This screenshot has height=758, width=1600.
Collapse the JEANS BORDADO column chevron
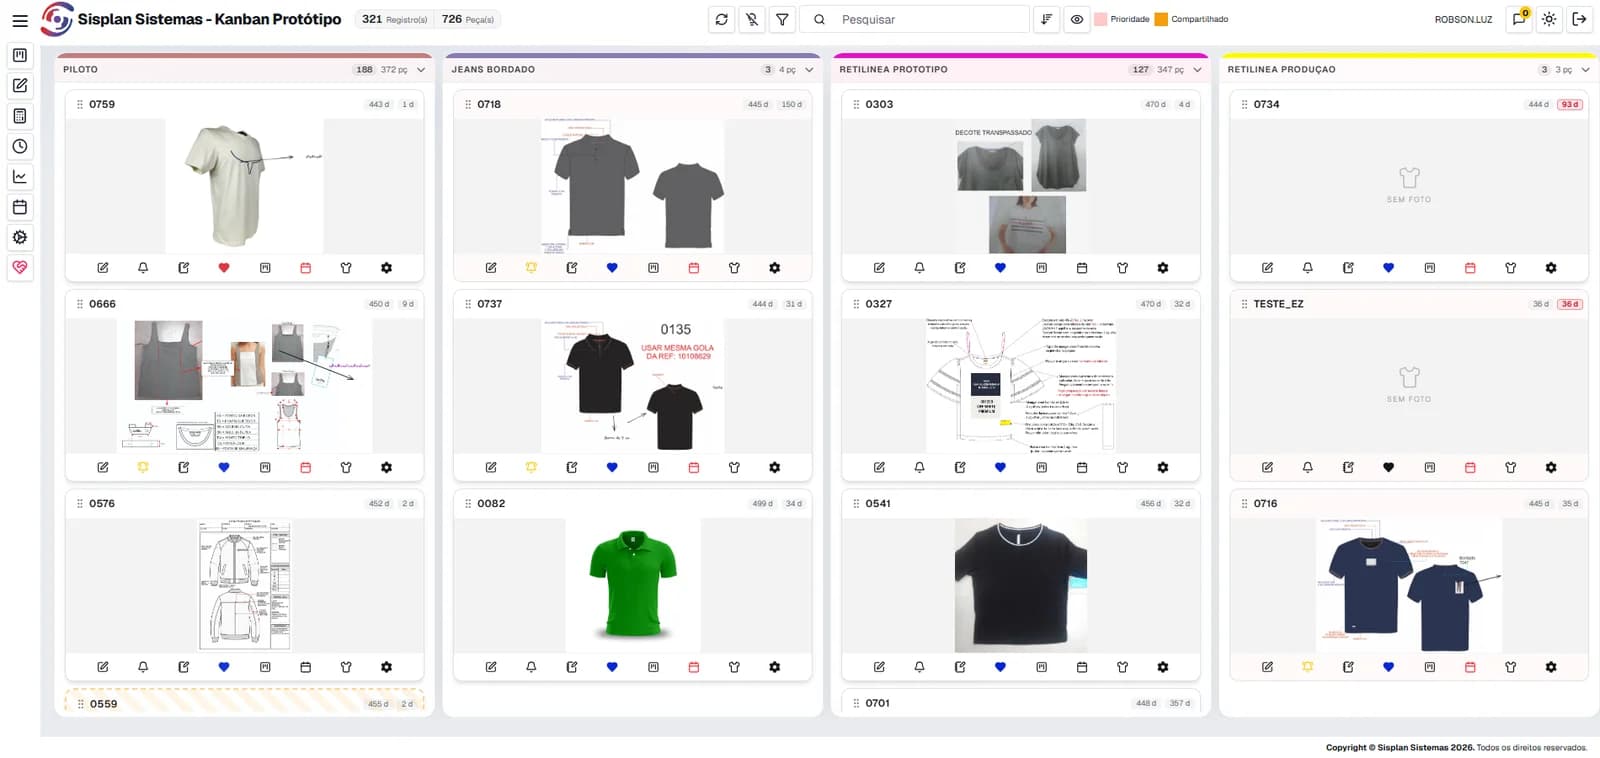(x=809, y=70)
